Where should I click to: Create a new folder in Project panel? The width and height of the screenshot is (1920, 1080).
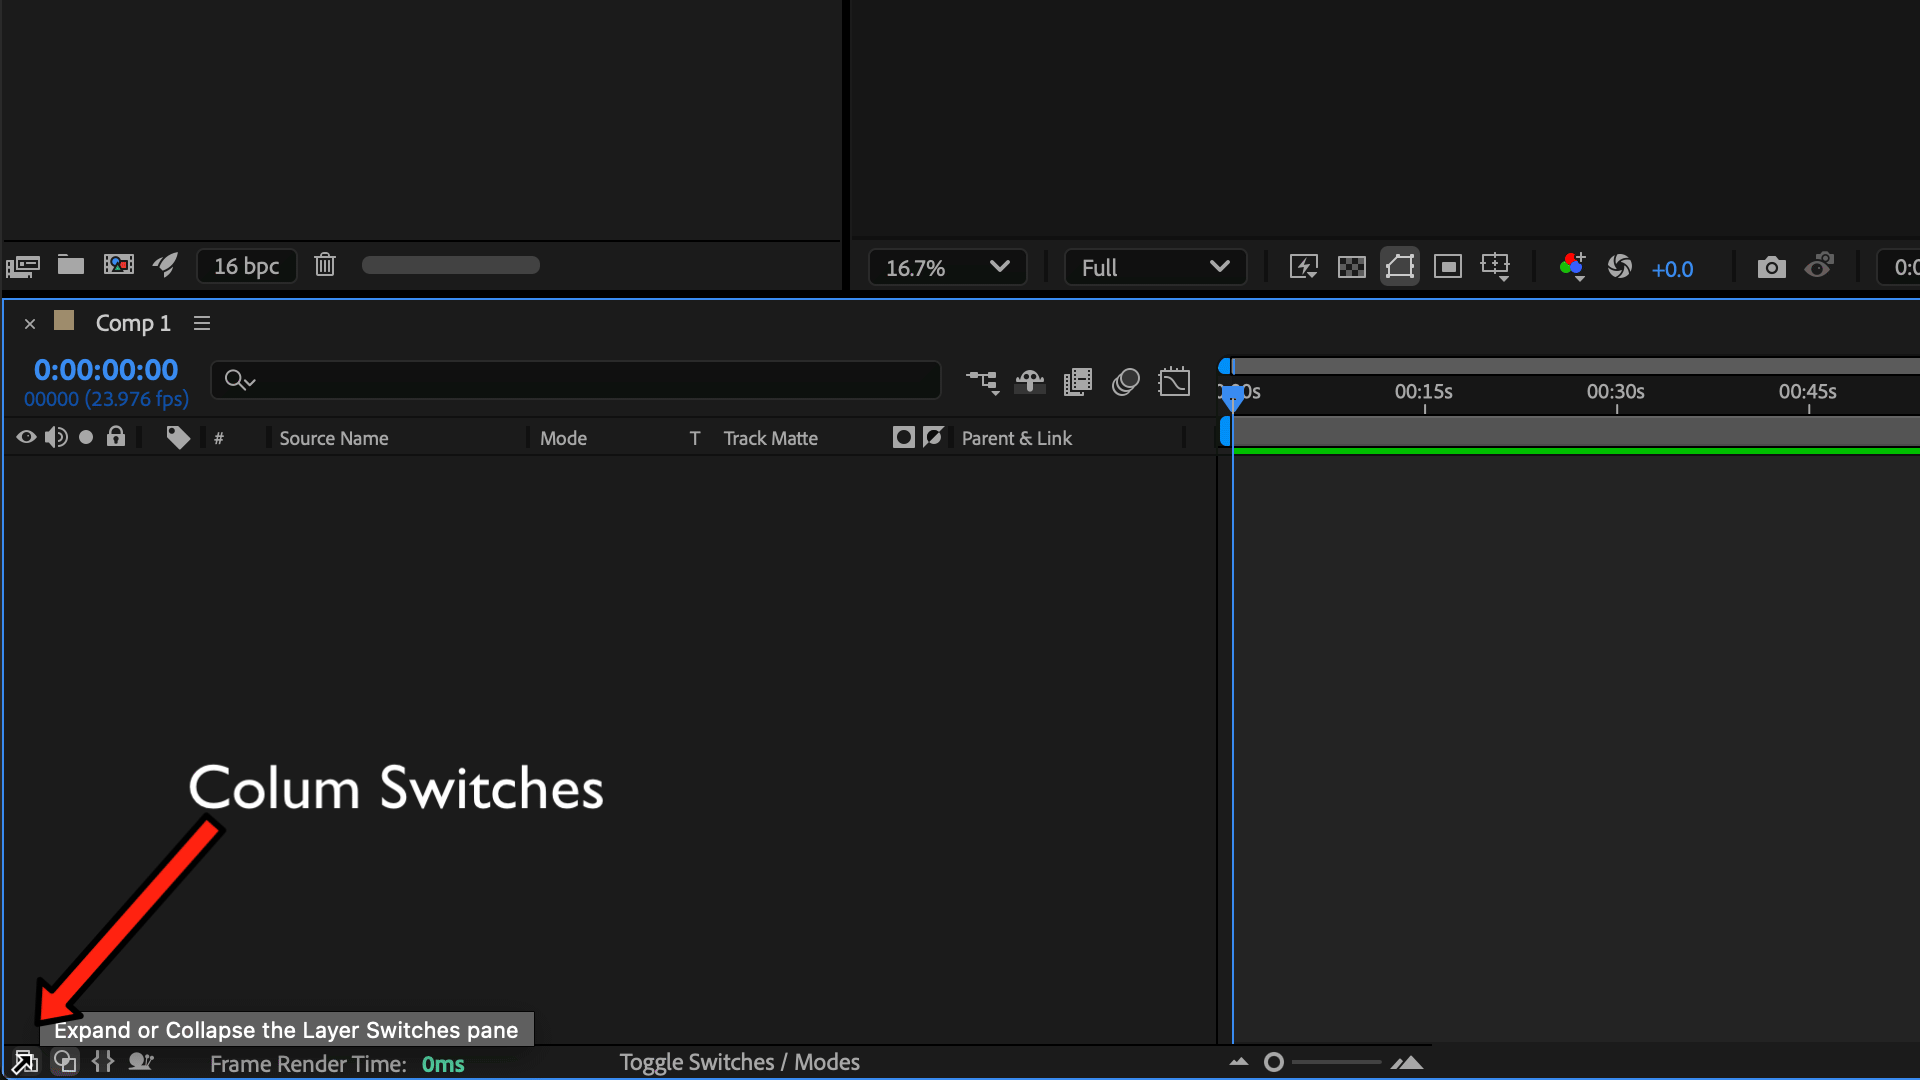pyautogui.click(x=70, y=265)
